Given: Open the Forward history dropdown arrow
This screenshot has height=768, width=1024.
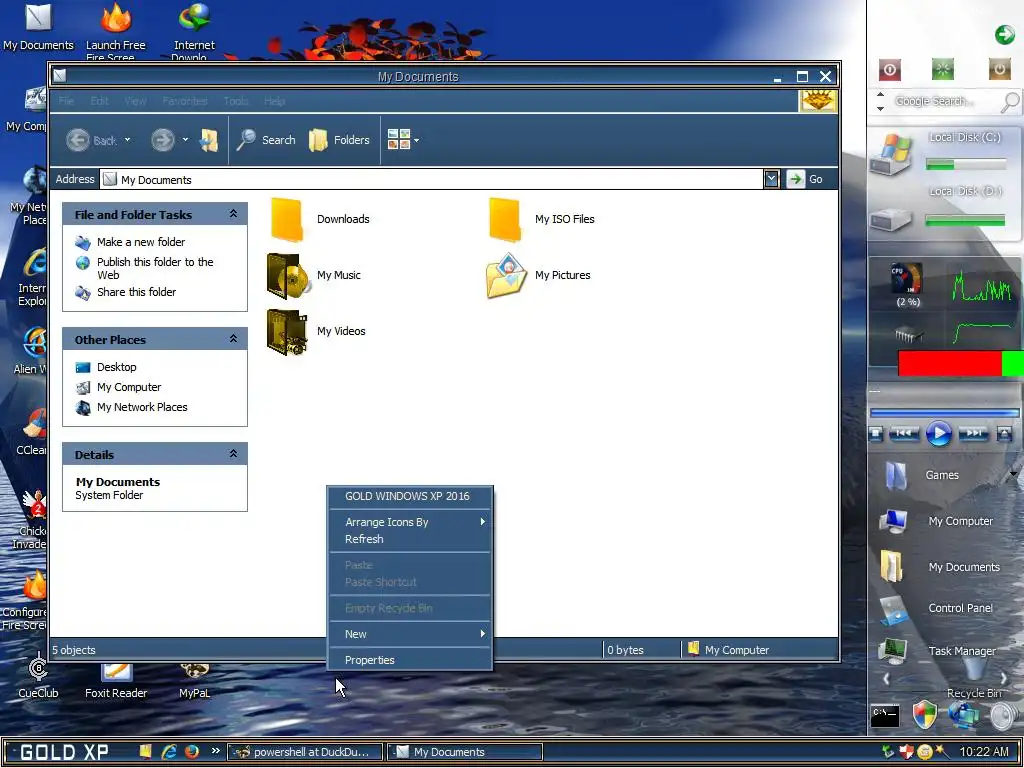Looking at the screenshot, I should click(x=185, y=140).
